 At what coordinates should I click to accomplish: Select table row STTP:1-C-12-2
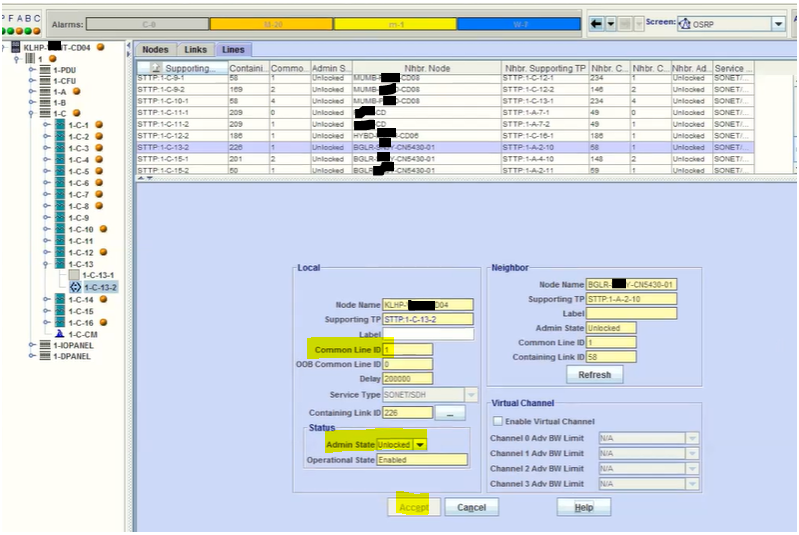click(x=445, y=136)
